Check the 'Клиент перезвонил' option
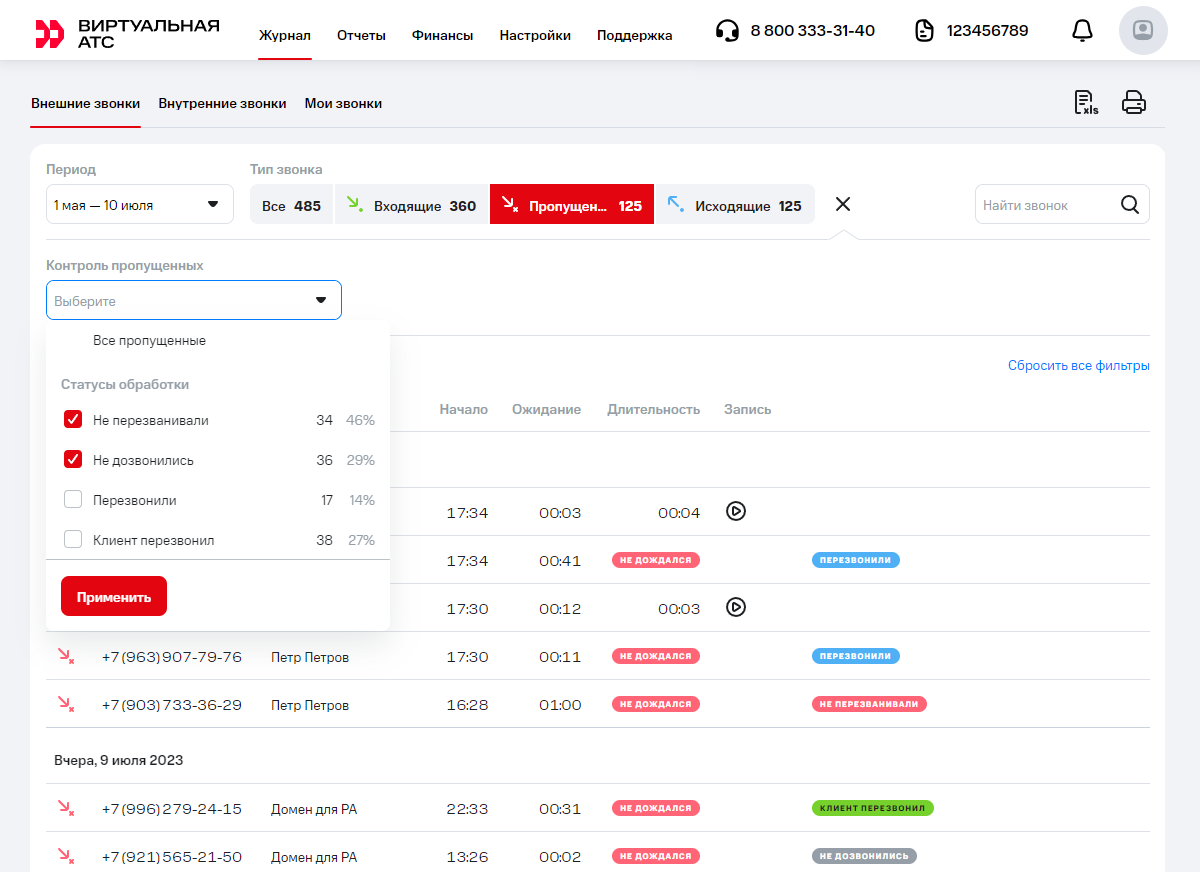Viewport: 1200px width, 872px height. click(73, 540)
